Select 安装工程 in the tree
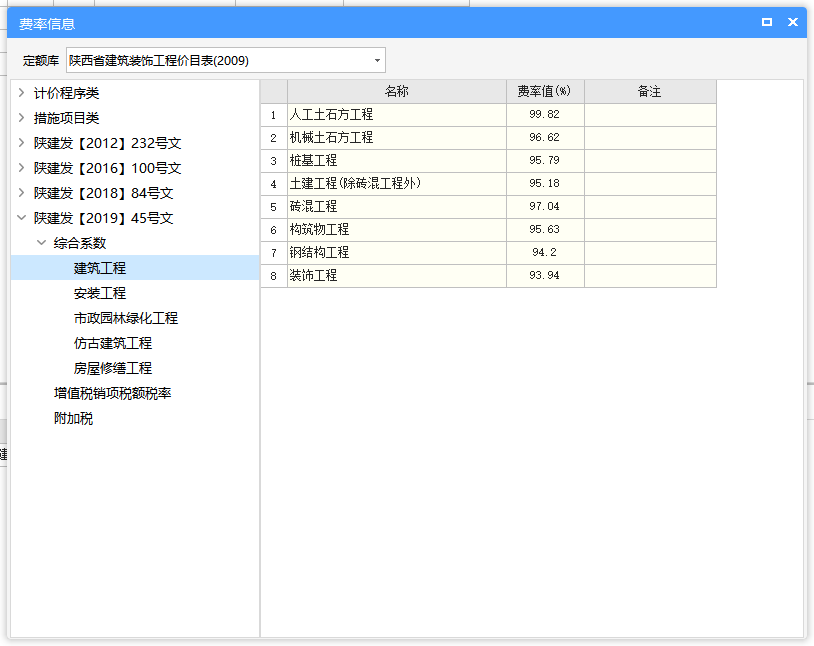 click(100, 293)
